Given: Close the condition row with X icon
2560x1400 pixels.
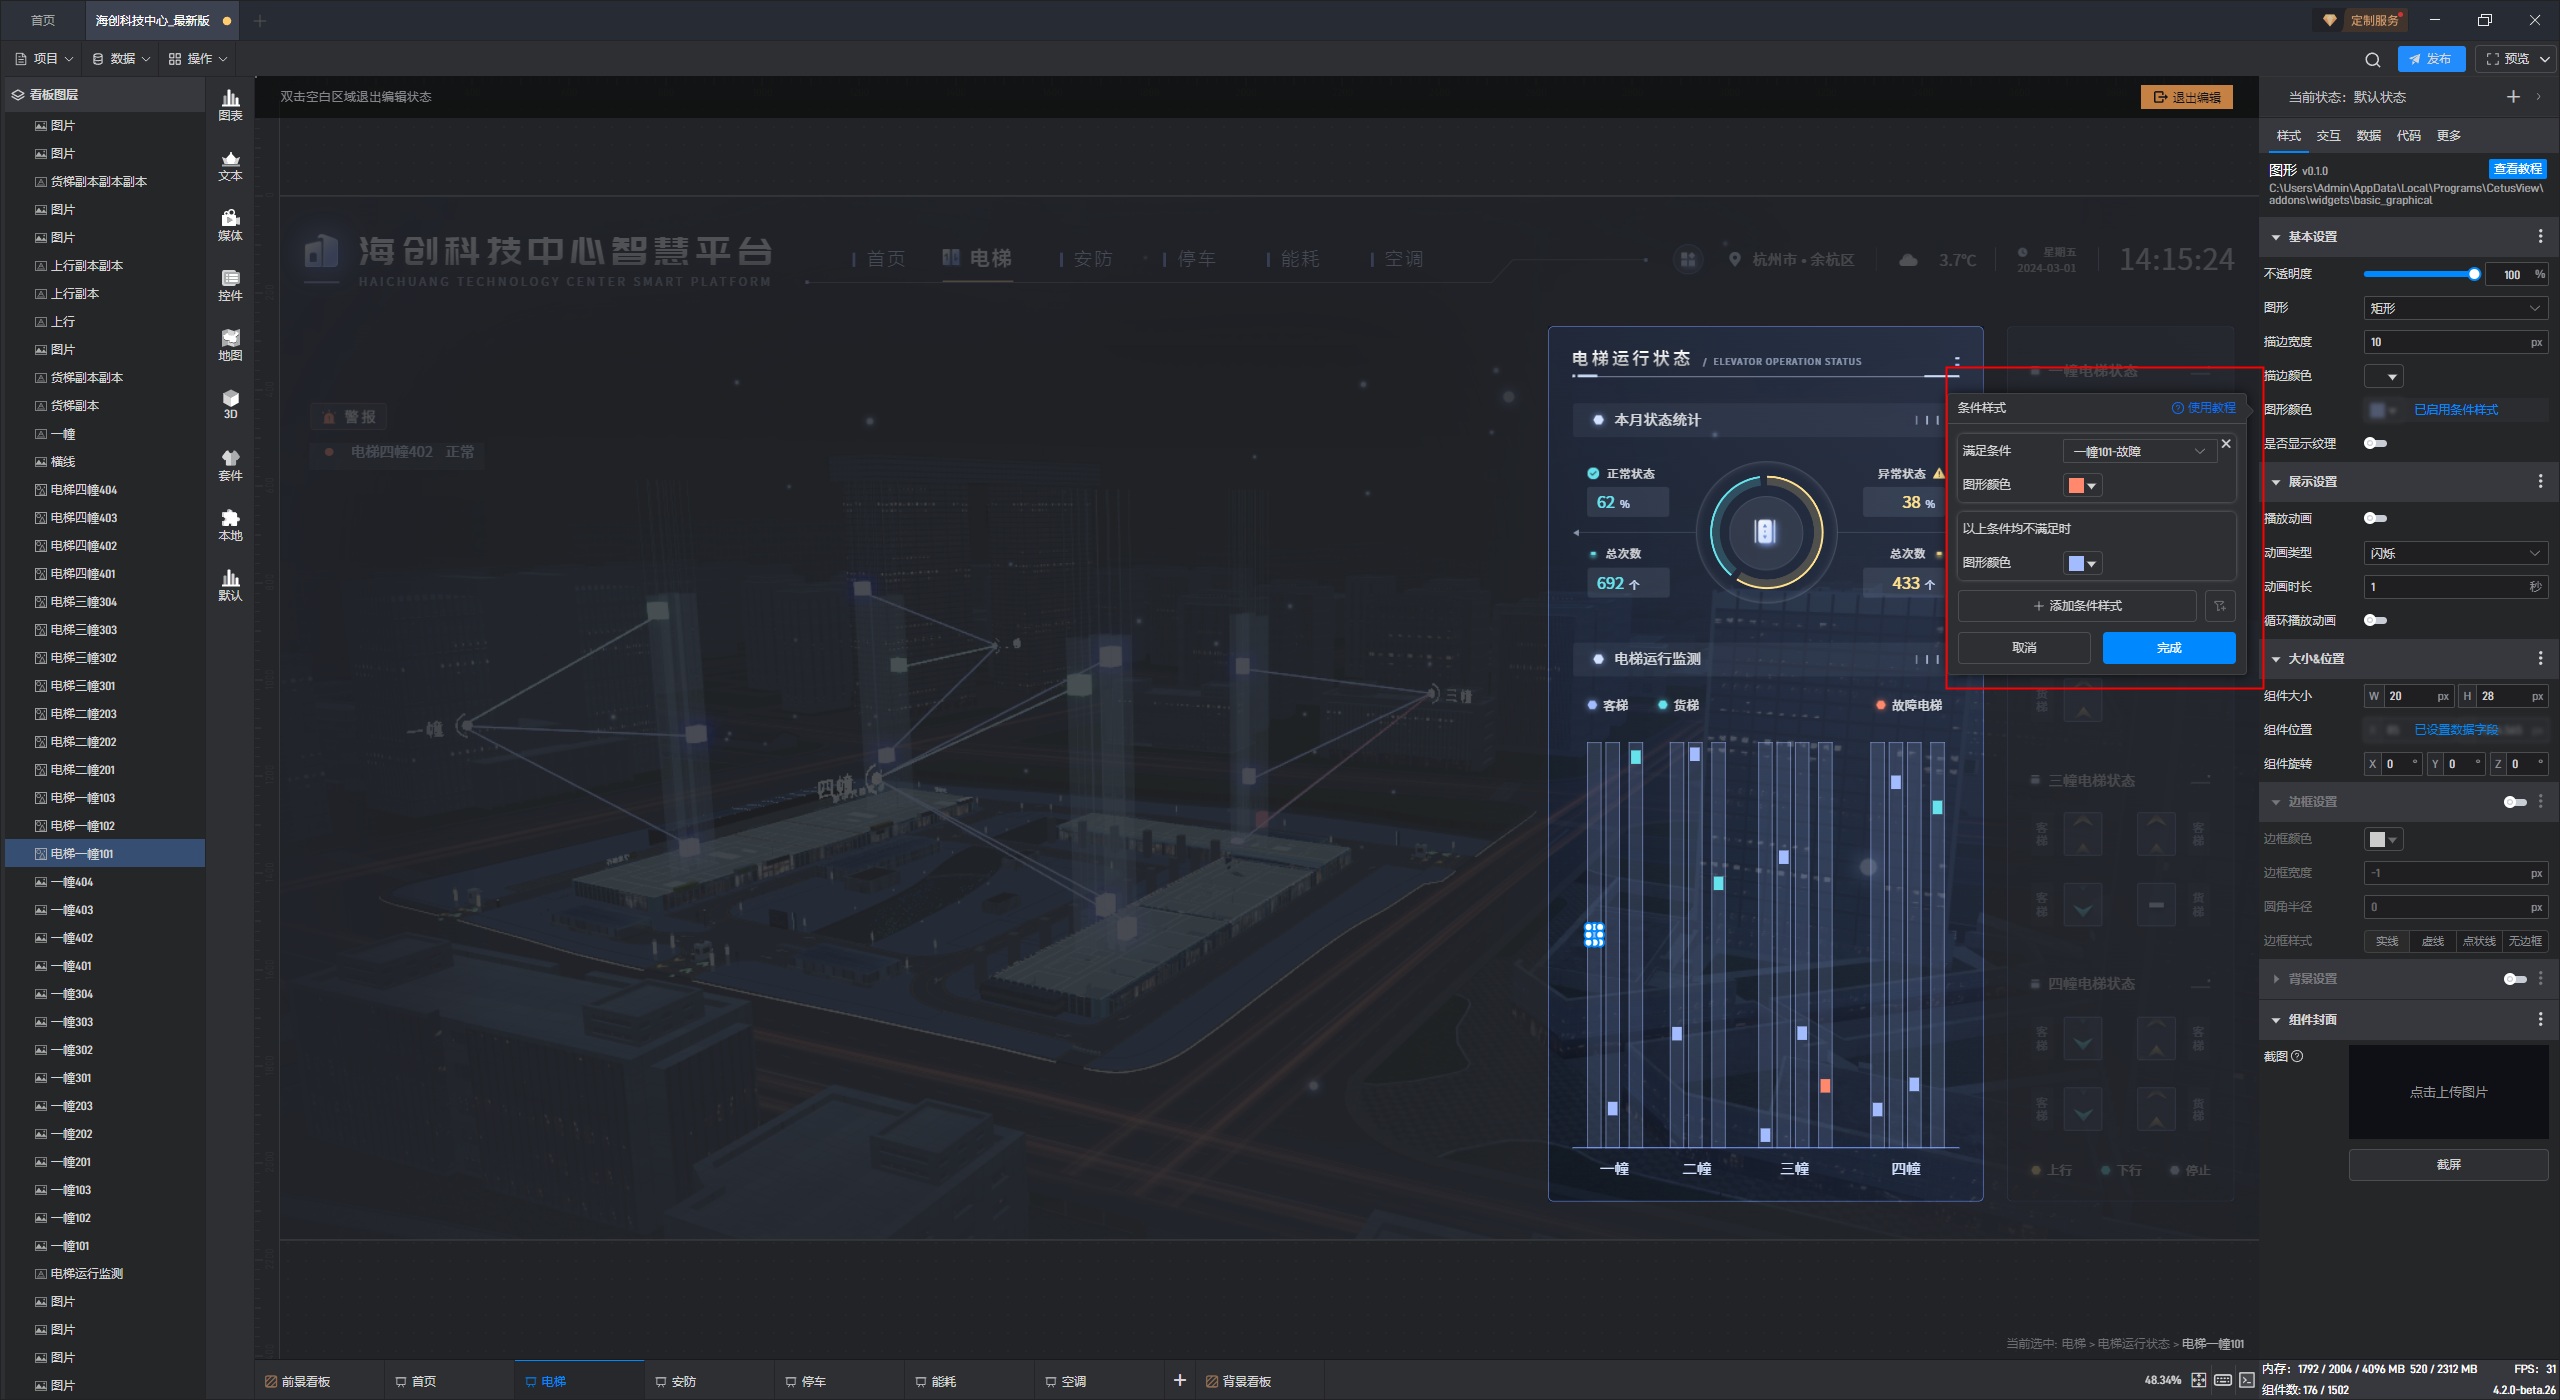Looking at the screenshot, I should tap(2226, 444).
